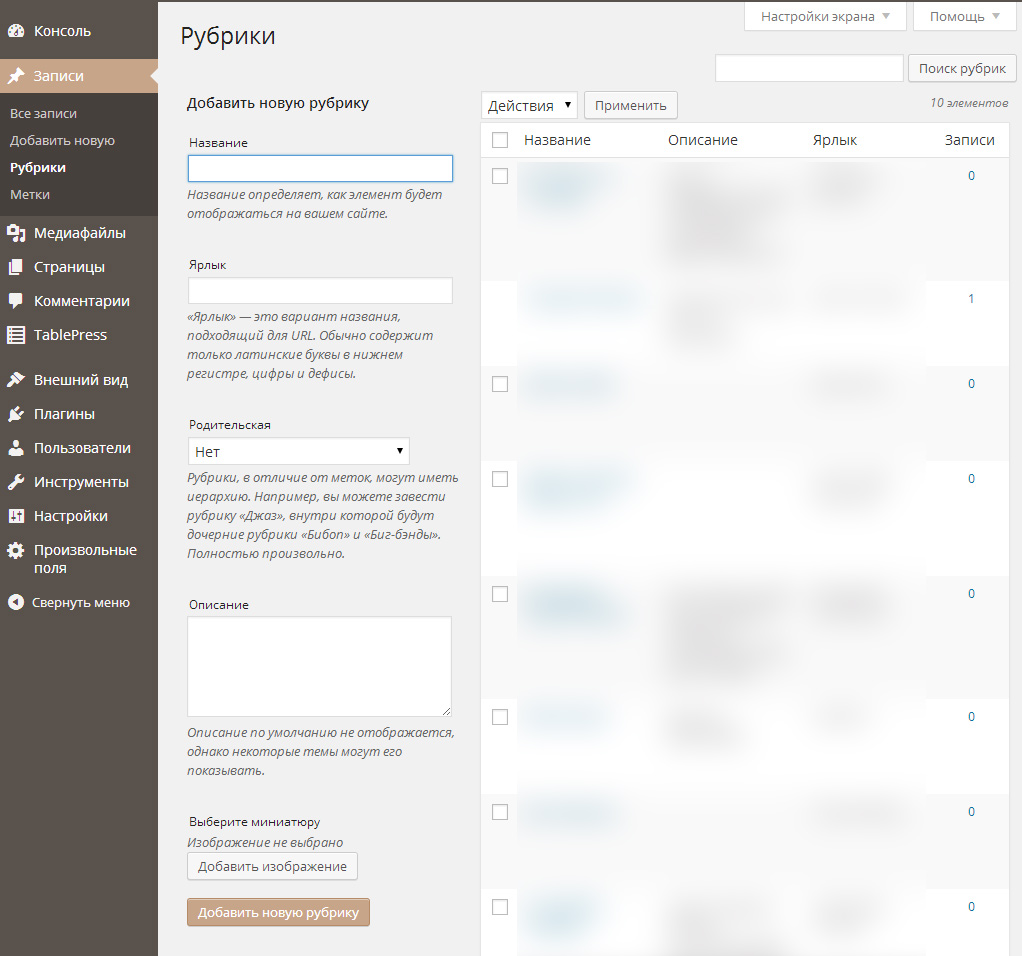
Task: Open TablePress via its table icon
Action: point(16,335)
